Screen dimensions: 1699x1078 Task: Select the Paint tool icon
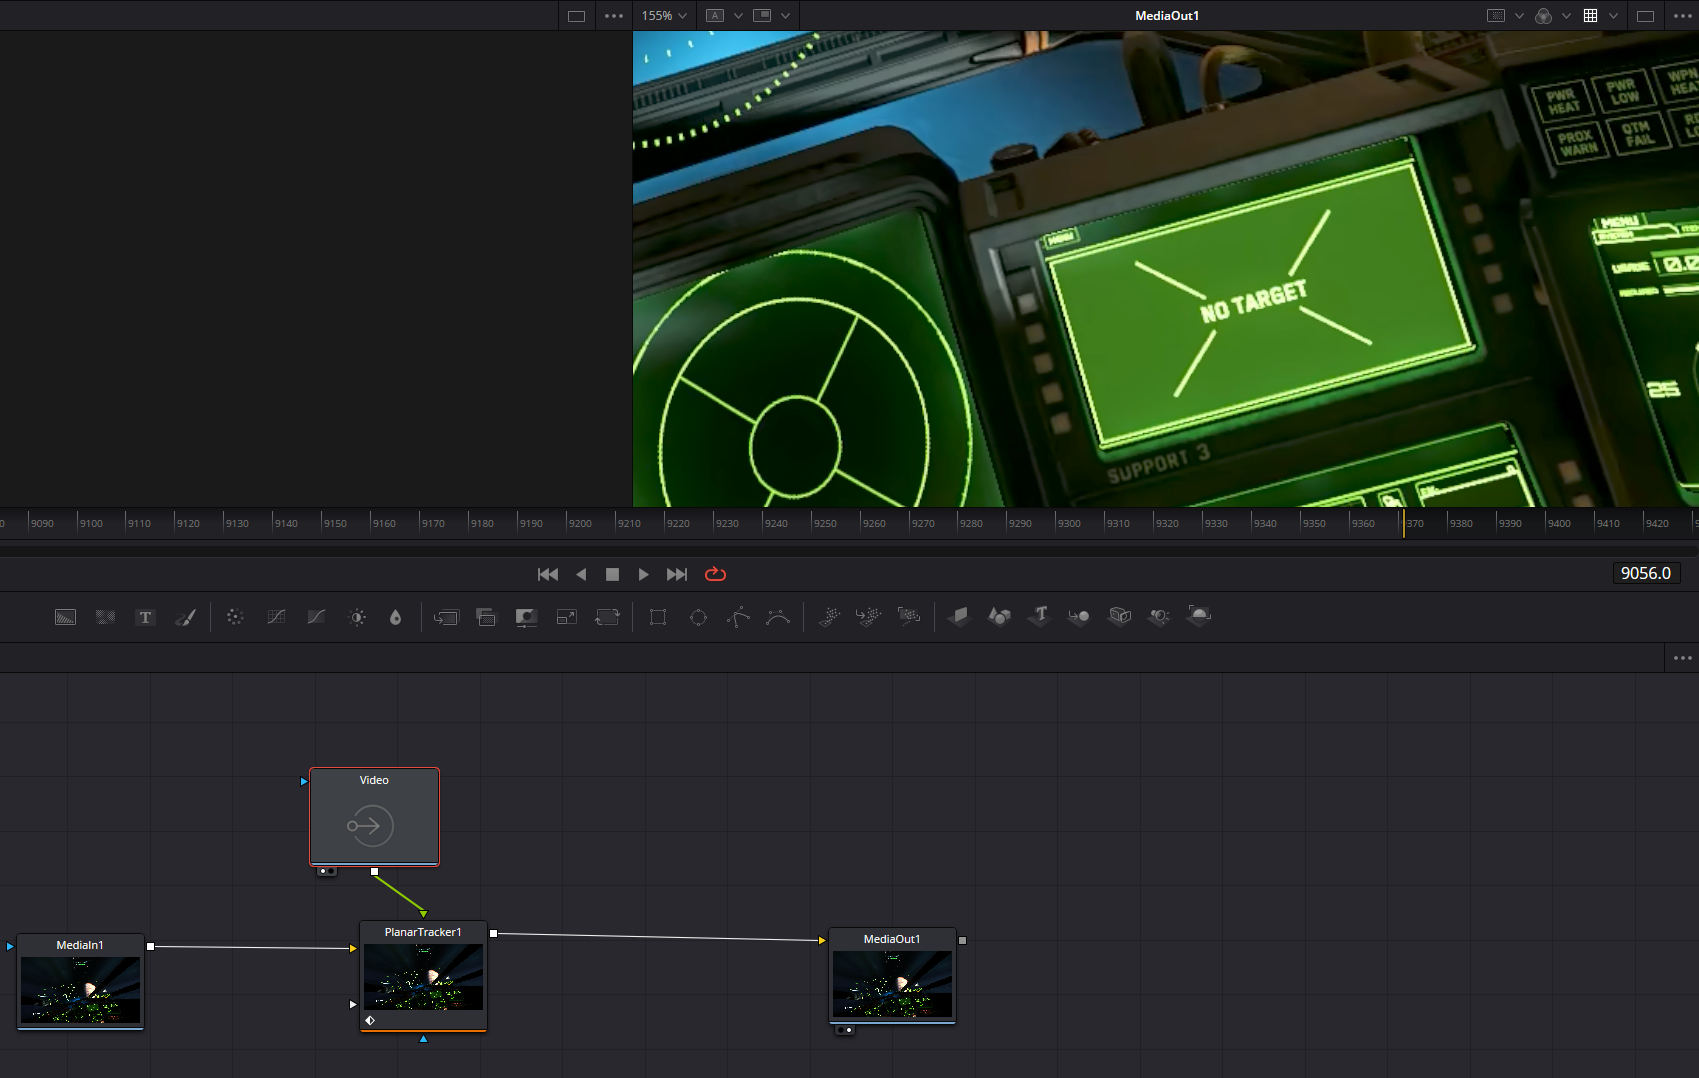pyautogui.click(x=185, y=617)
